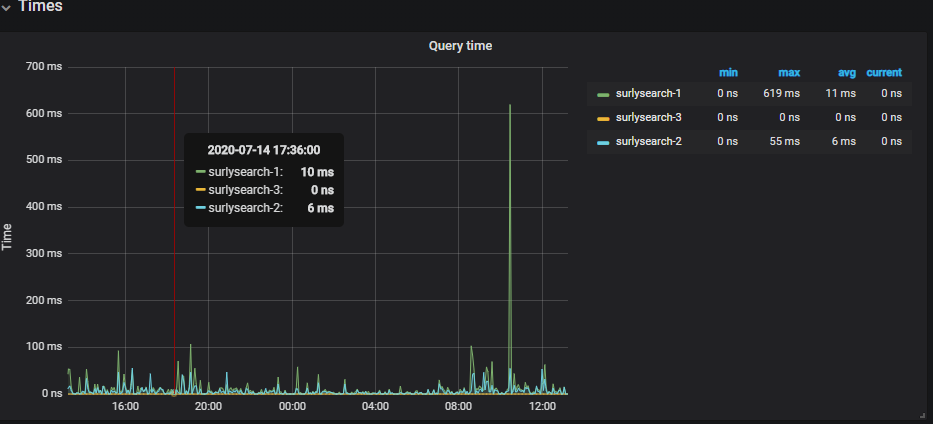Click yellow color line icon for surlysearch-3

[x=603, y=119]
